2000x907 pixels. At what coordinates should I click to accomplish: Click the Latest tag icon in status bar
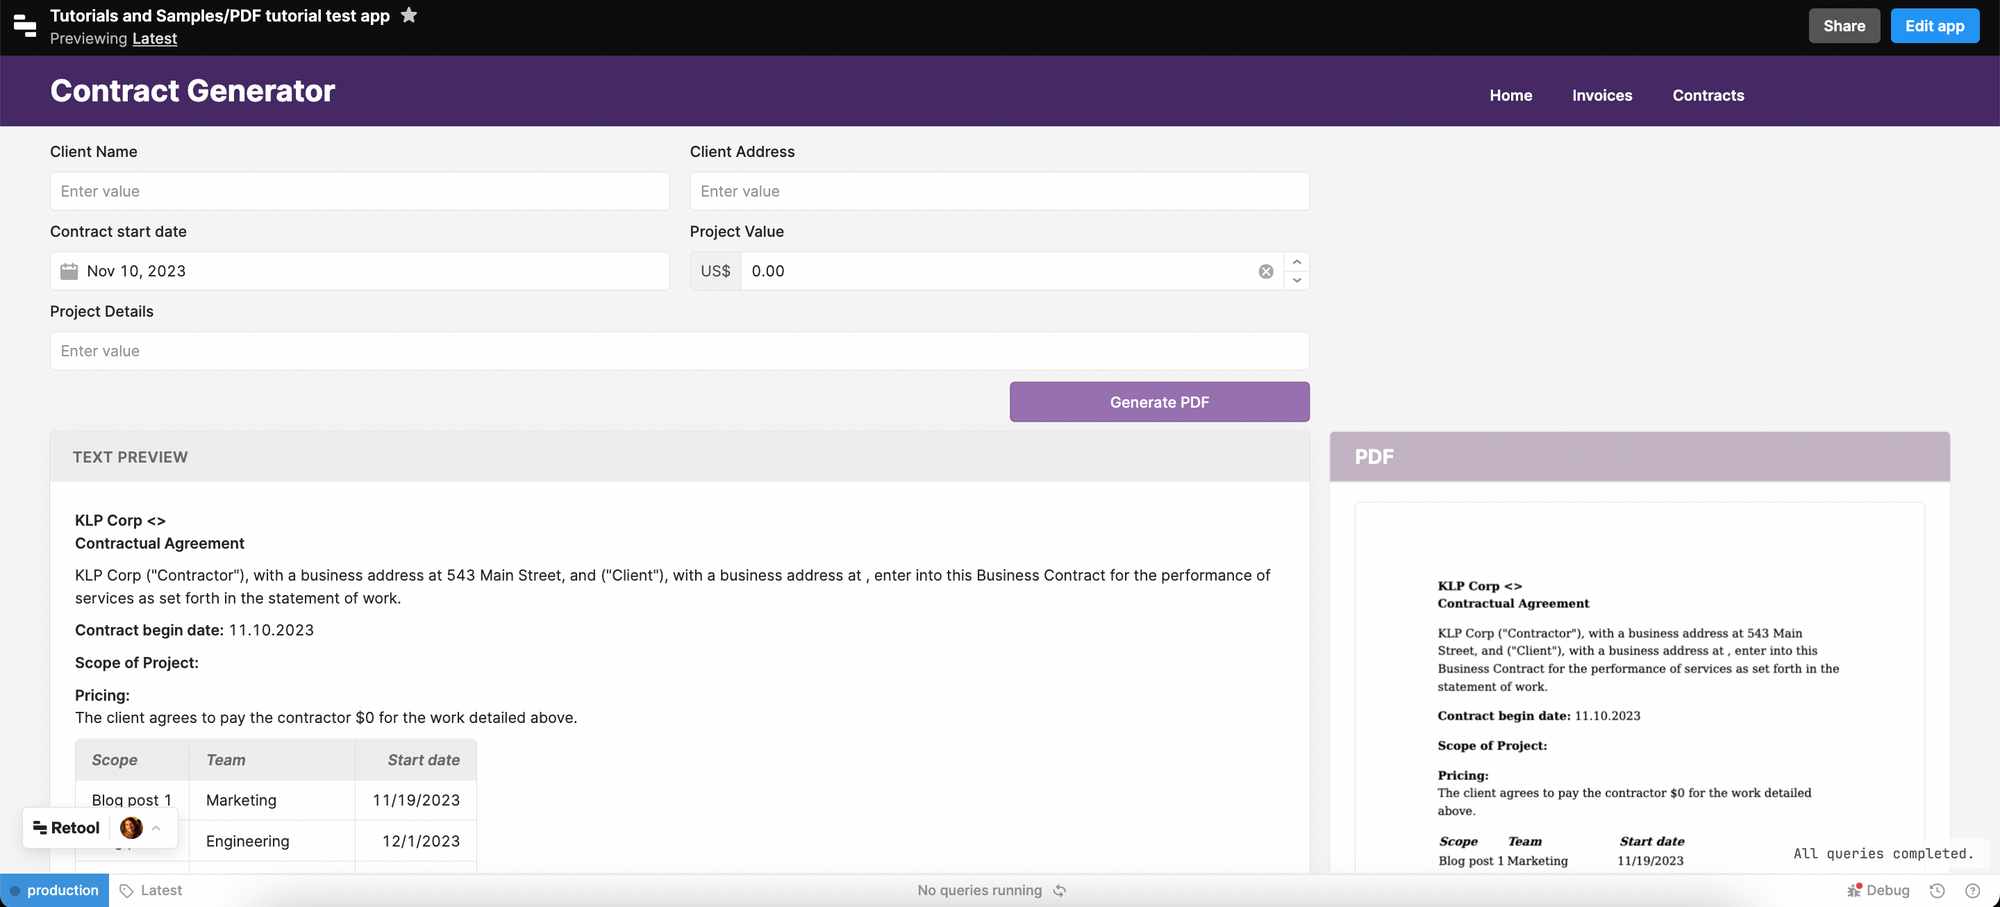click(x=127, y=890)
